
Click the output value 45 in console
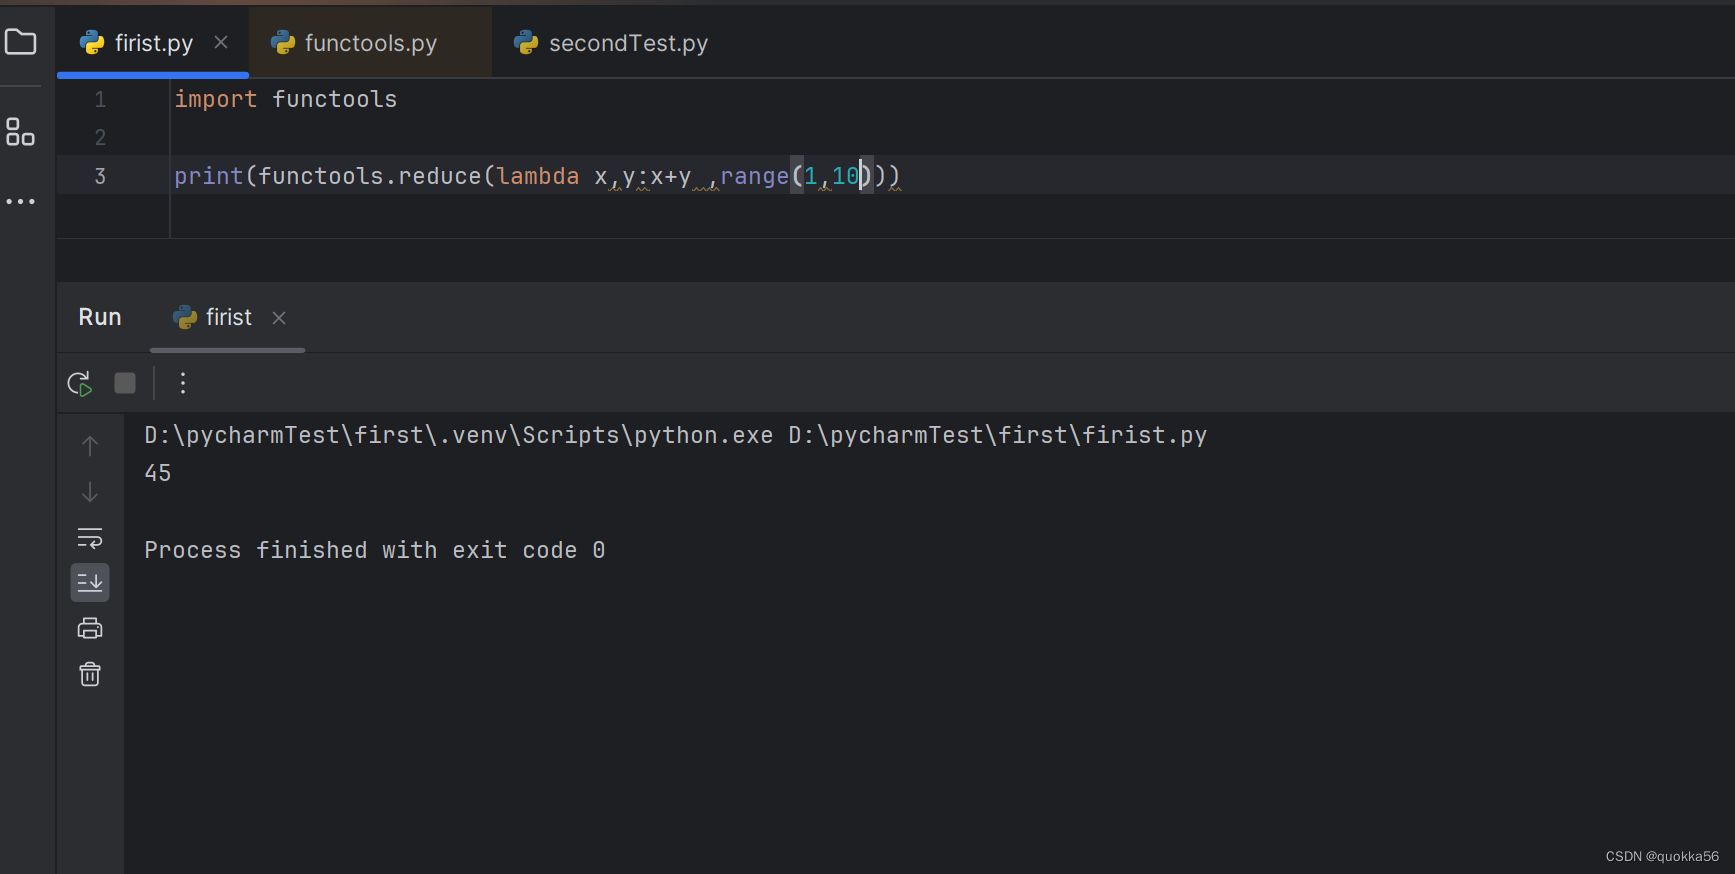tap(158, 473)
